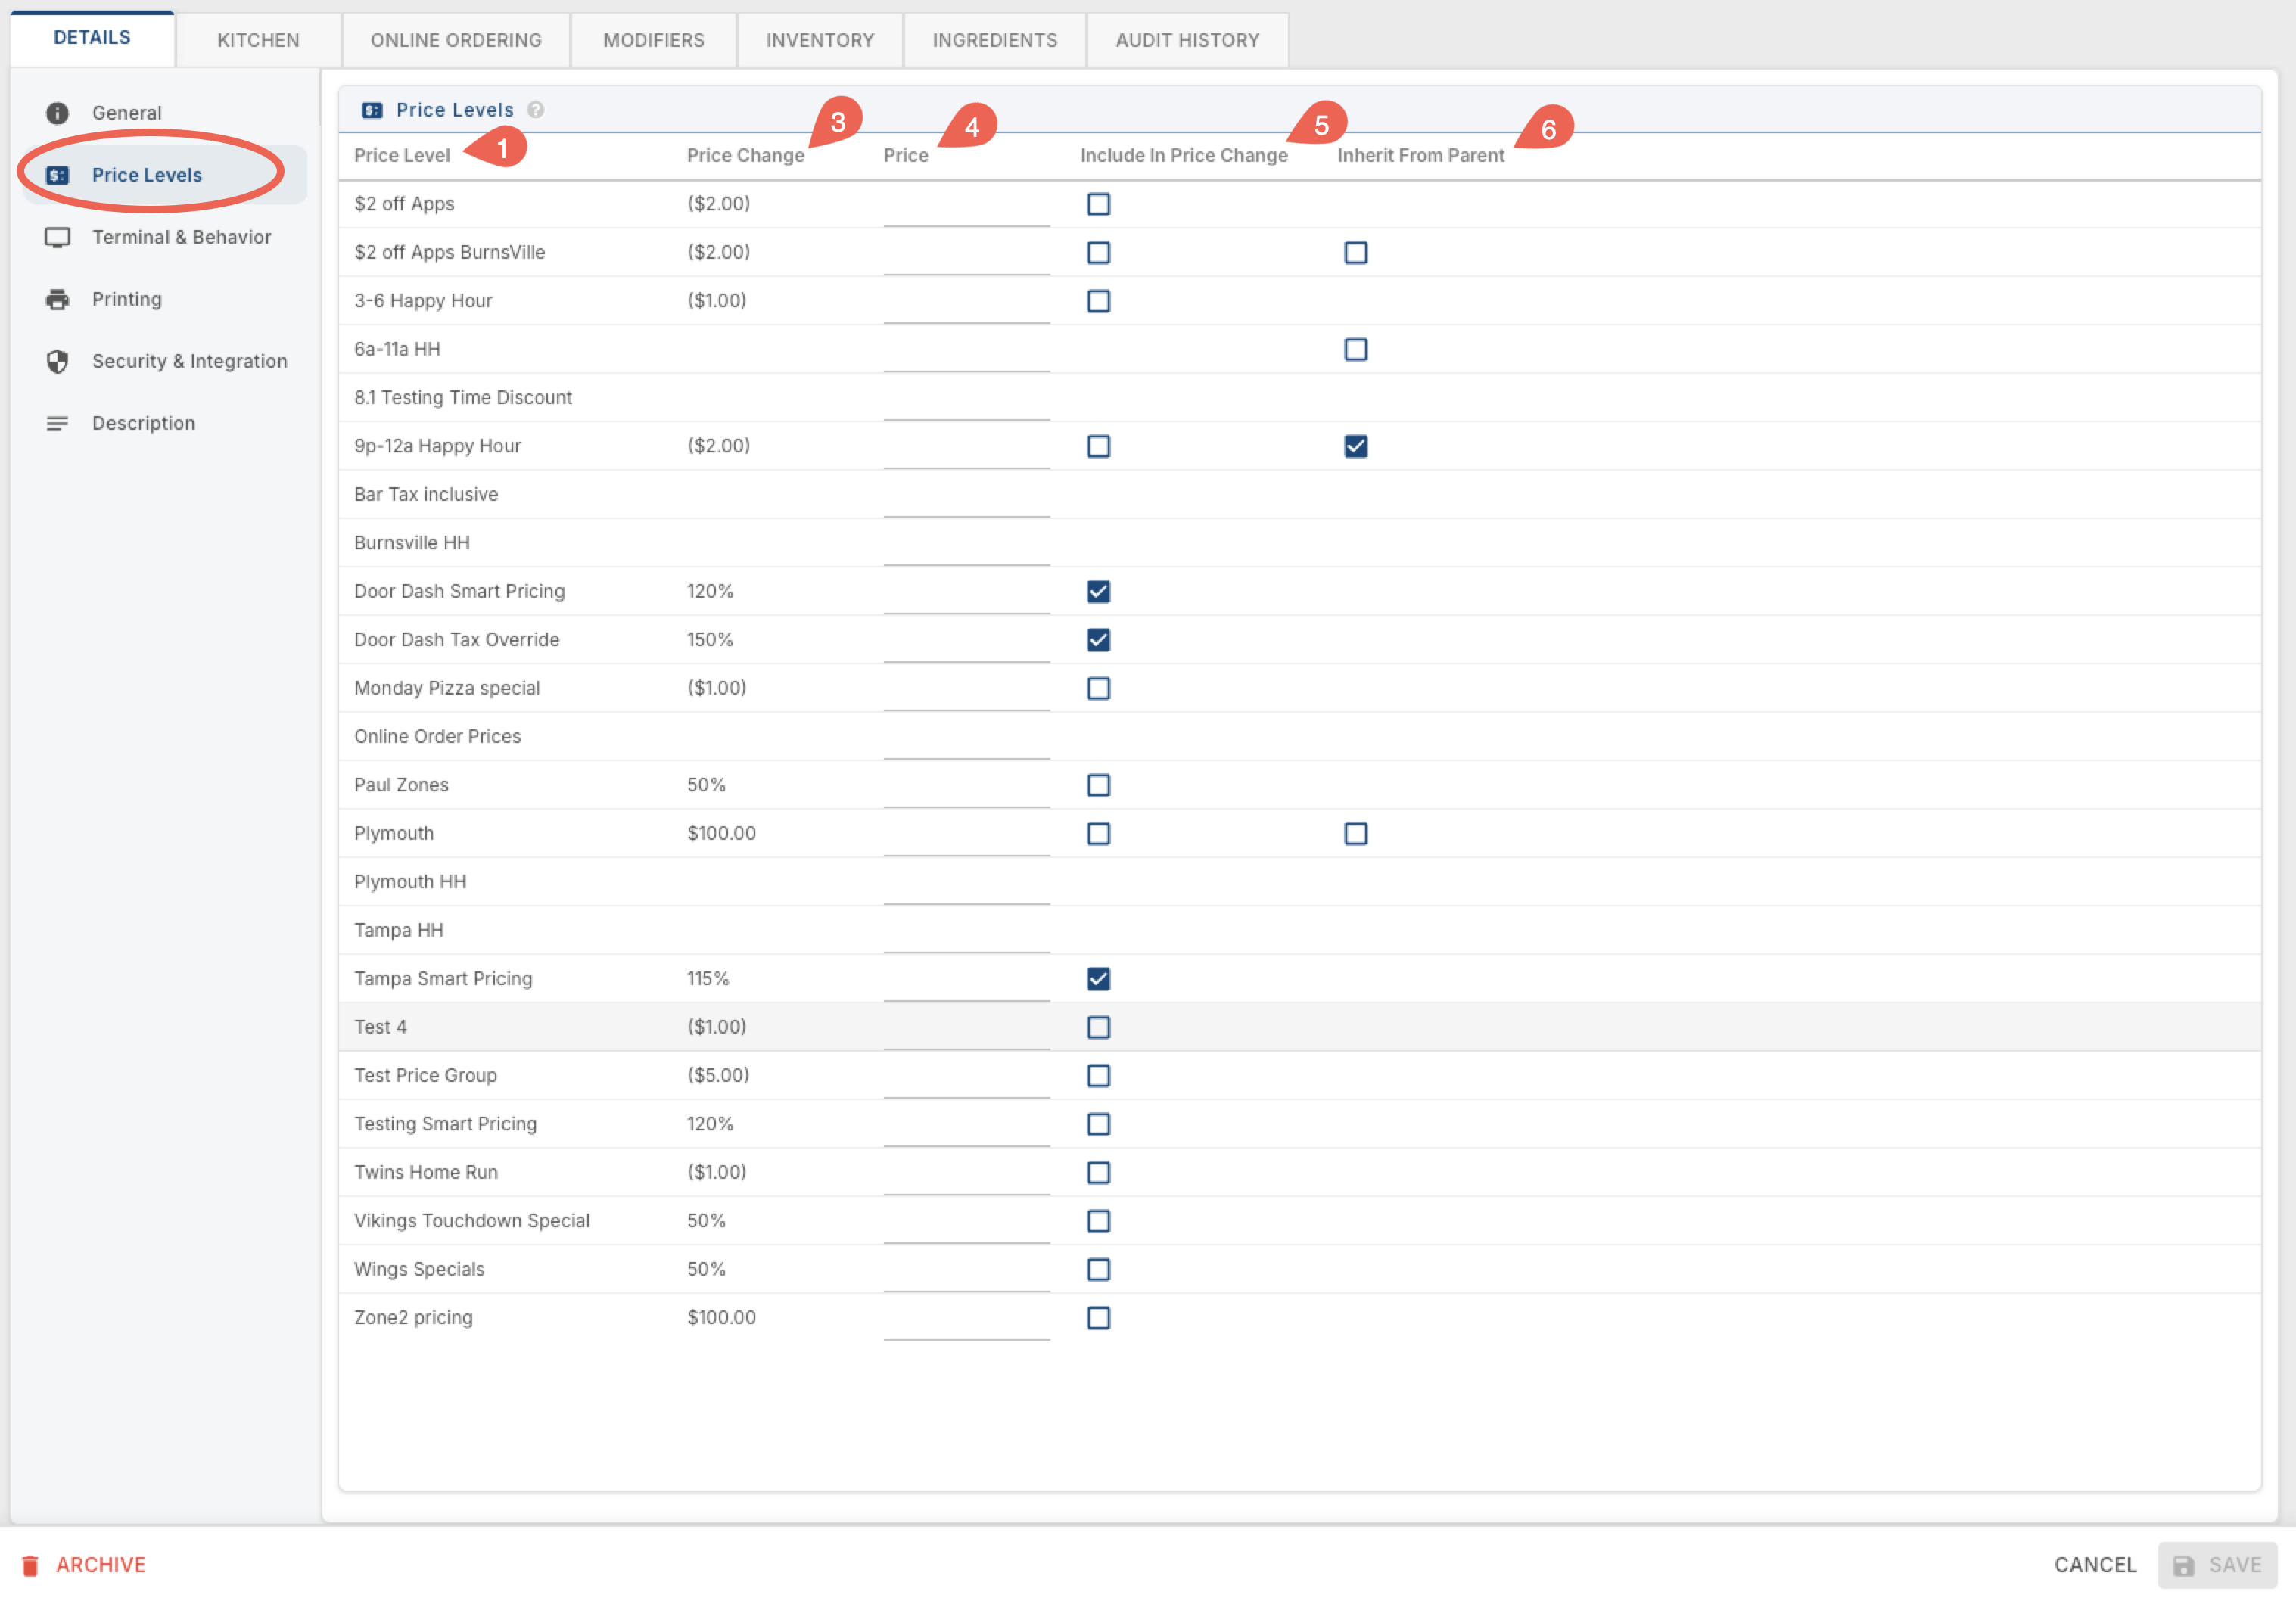Click the help icon beside Price Levels heading

[536, 110]
